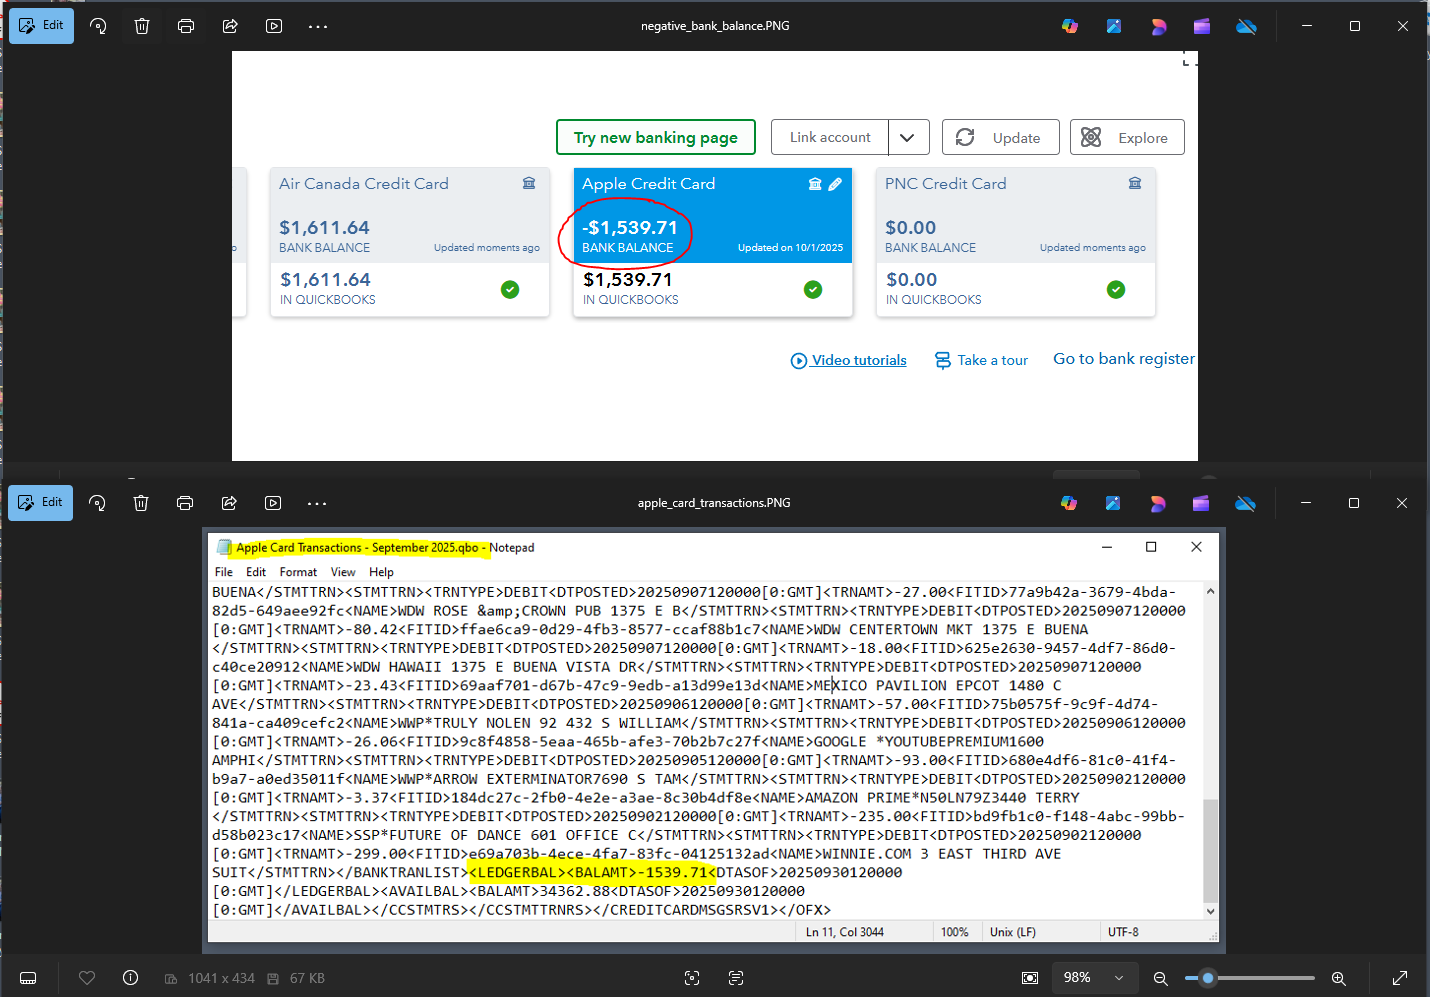Expand See more menu in apple_card_transactions.PNG window
Viewport: 1430px width, 997px height.
click(x=317, y=503)
